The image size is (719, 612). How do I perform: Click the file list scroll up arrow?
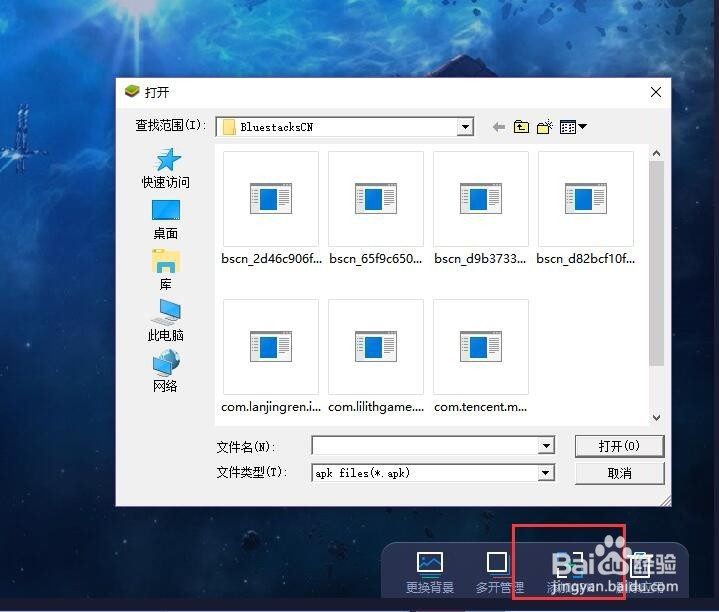(657, 153)
